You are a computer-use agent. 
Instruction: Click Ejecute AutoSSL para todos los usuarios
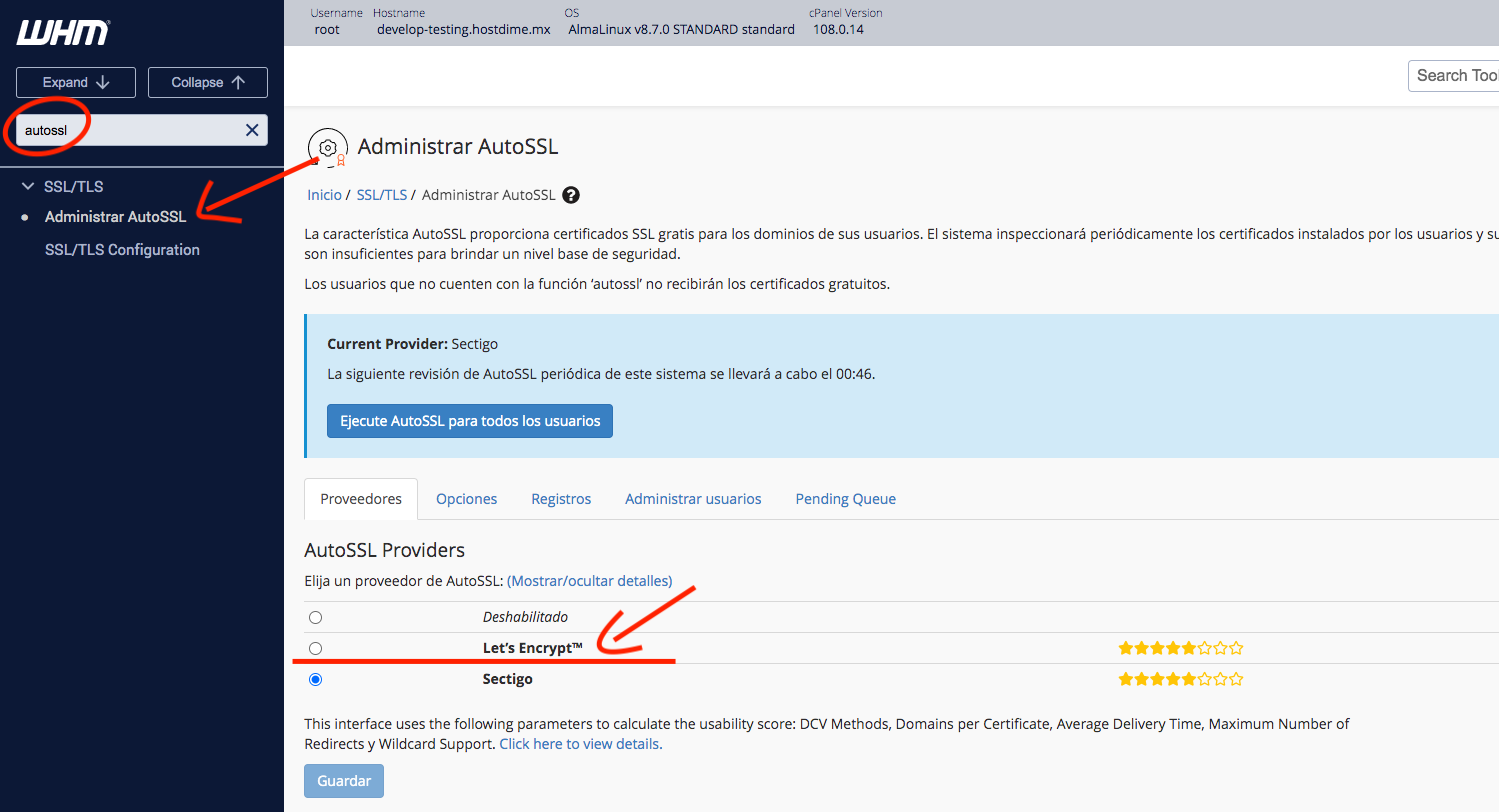[x=470, y=421]
